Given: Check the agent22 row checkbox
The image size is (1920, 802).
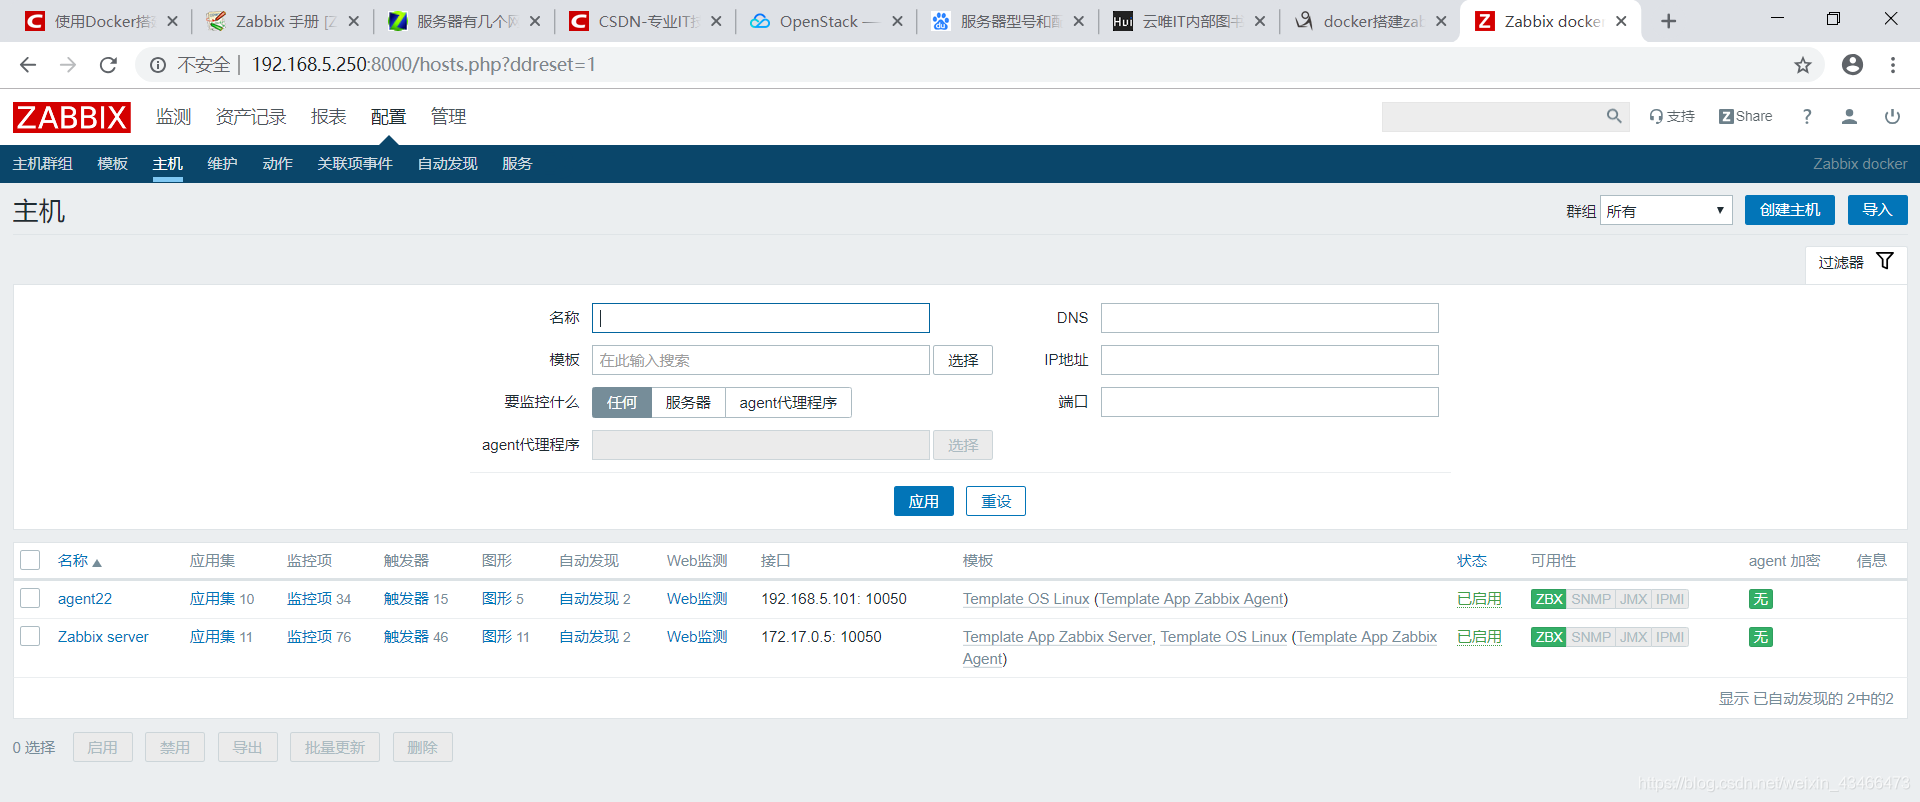Looking at the screenshot, I should pyautogui.click(x=30, y=598).
